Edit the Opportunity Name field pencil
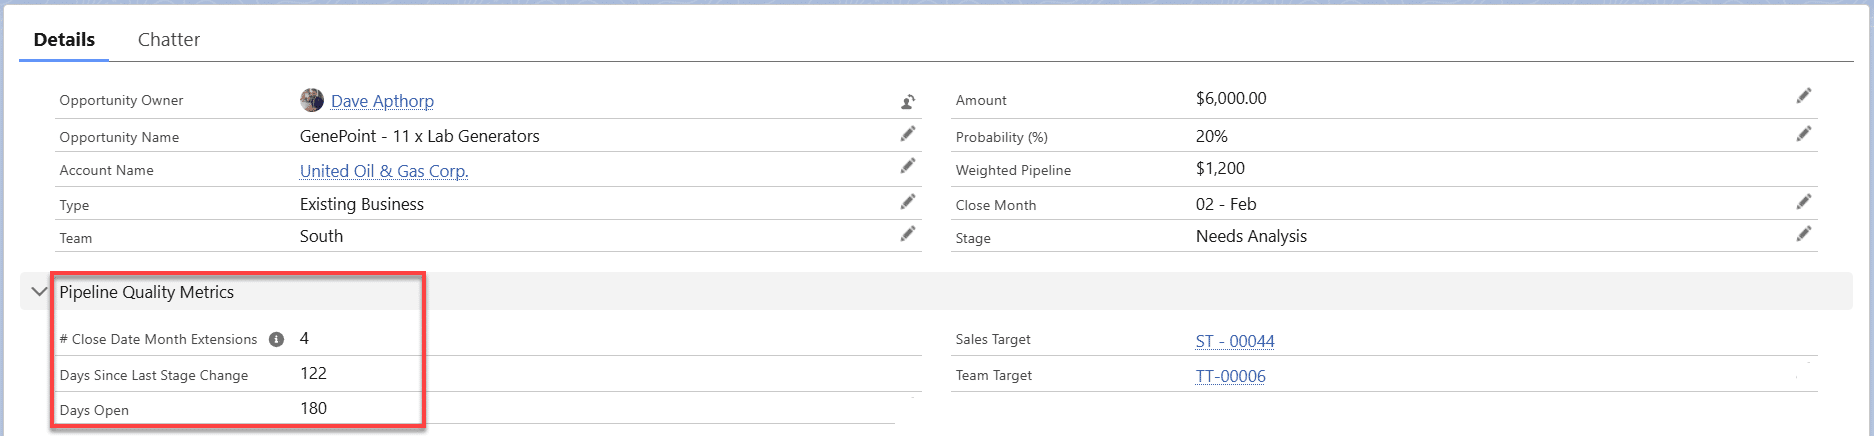 tap(908, 134)
